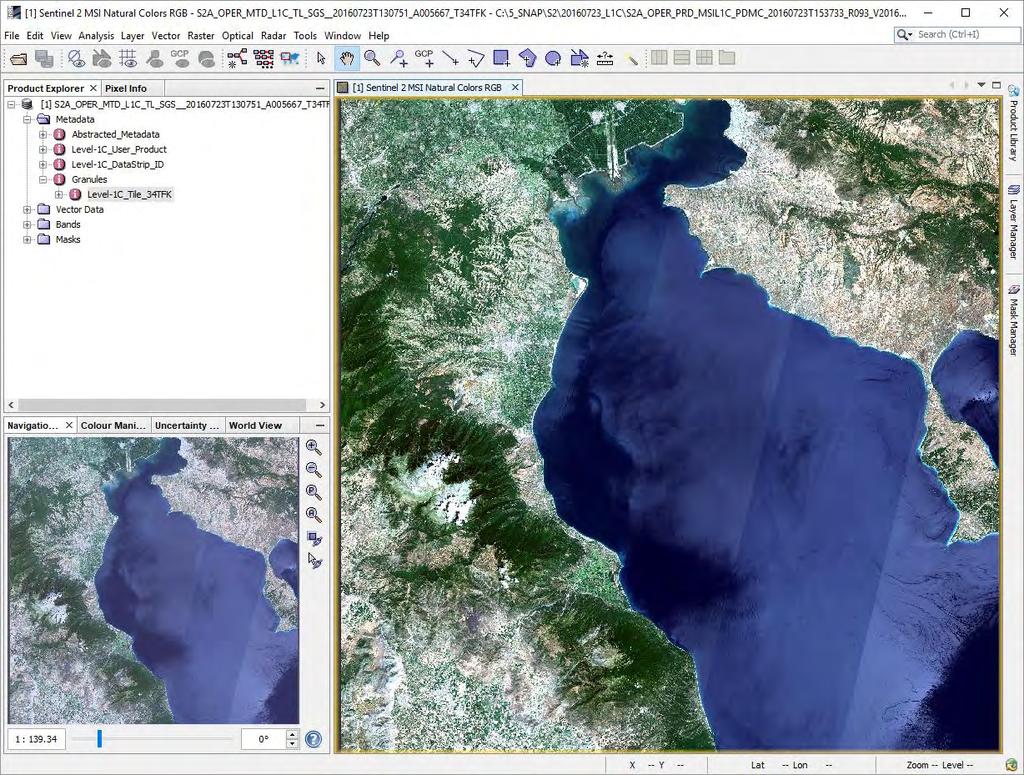Click the Range Finder ruler tool
Viewport: 1024px width, 775px height.
(x=605, y=58)
